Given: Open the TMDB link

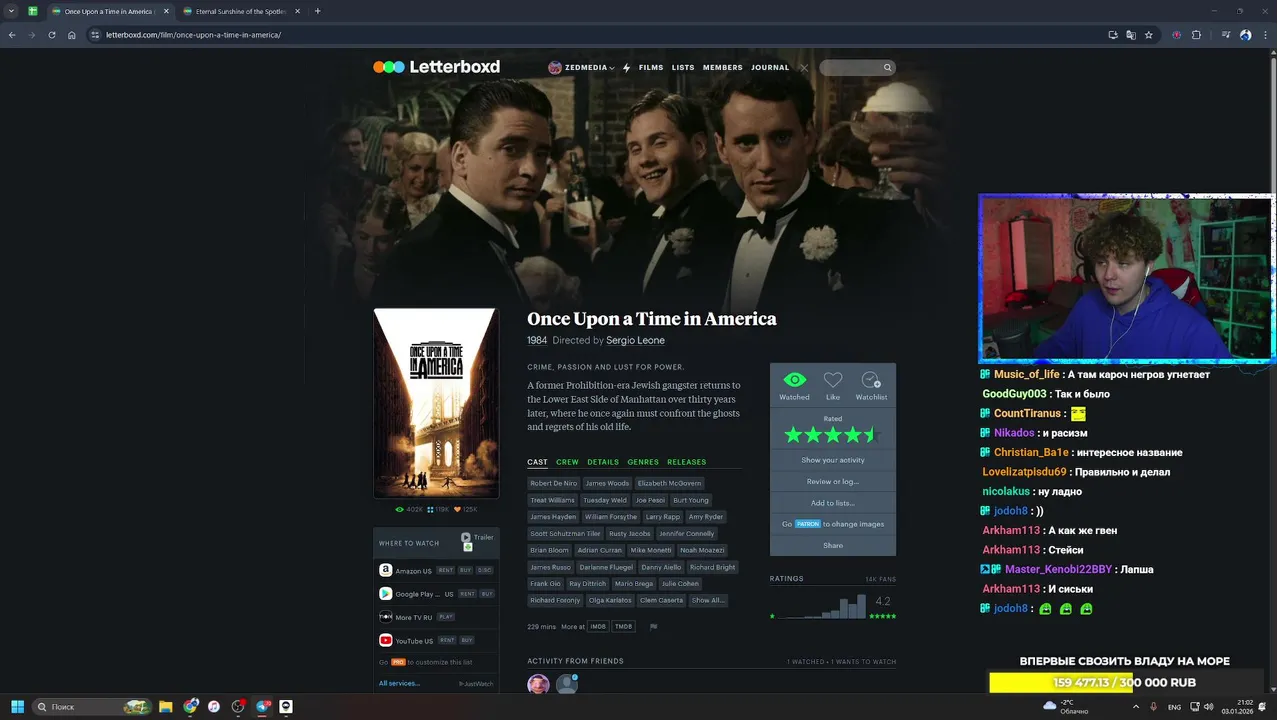Looking at the screenshot, I should (624, 627).
